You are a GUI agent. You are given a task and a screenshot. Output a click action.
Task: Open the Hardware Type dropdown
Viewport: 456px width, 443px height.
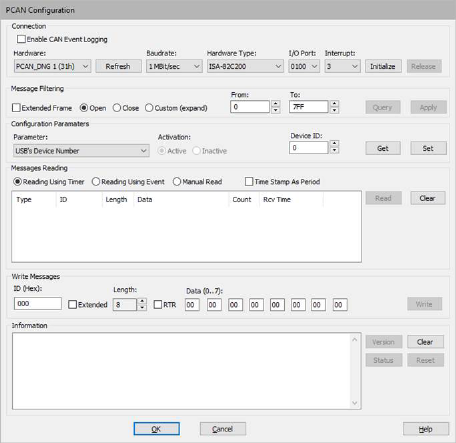pos(245,66)
